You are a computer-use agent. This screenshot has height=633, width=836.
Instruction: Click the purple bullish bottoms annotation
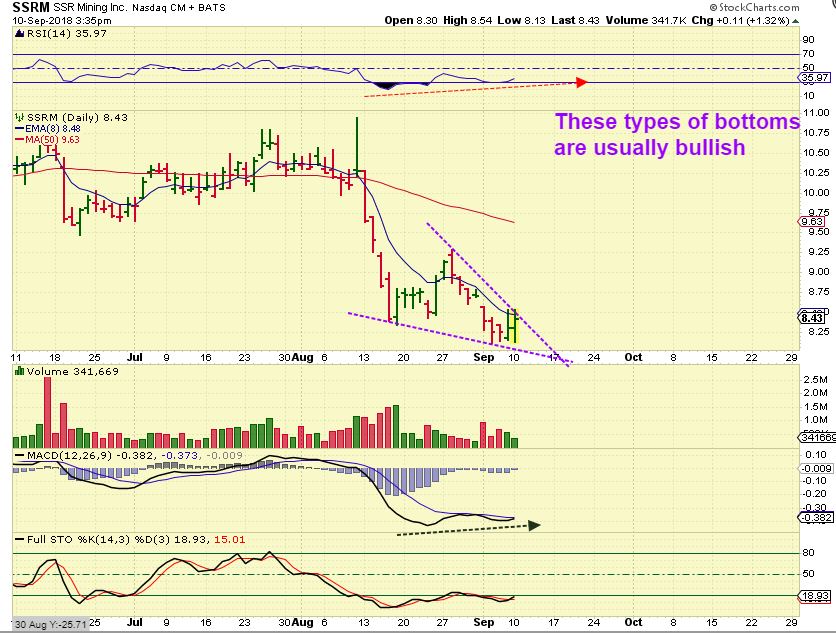677,134
